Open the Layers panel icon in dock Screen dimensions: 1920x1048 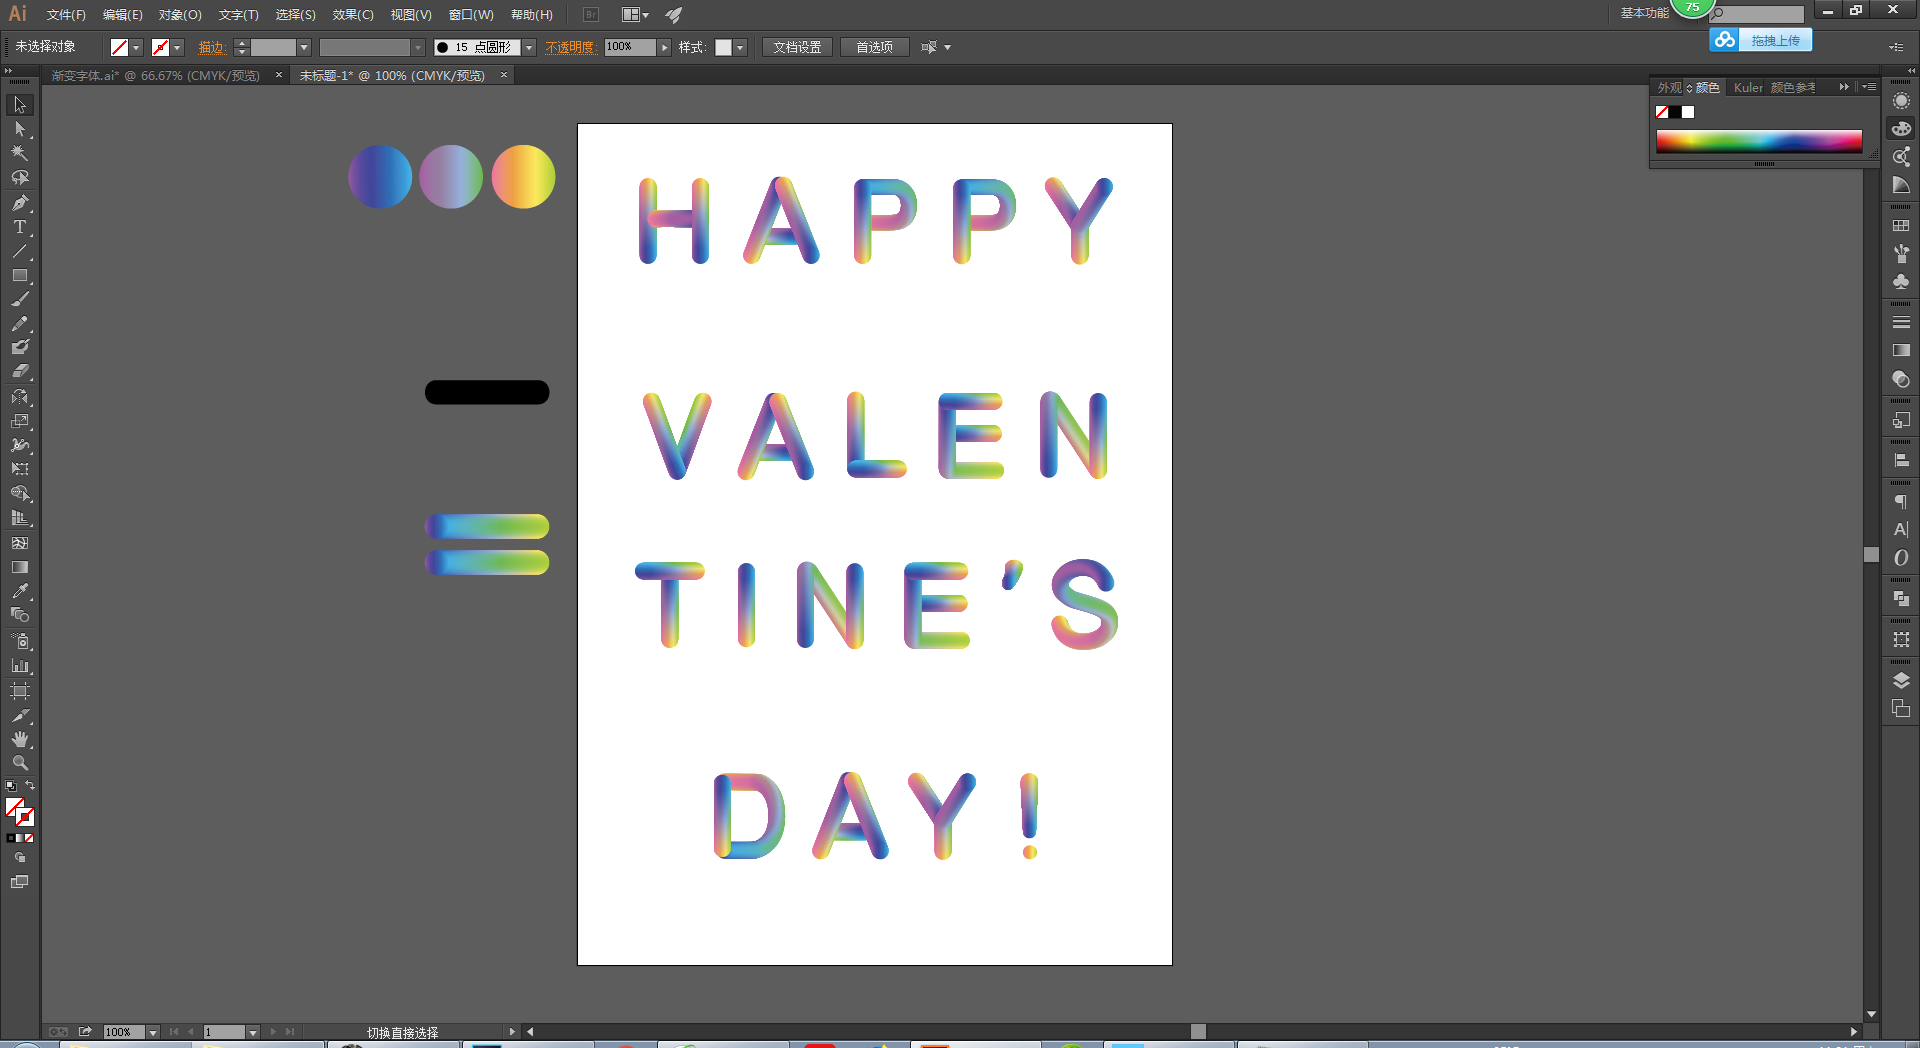pos(1901,680)
